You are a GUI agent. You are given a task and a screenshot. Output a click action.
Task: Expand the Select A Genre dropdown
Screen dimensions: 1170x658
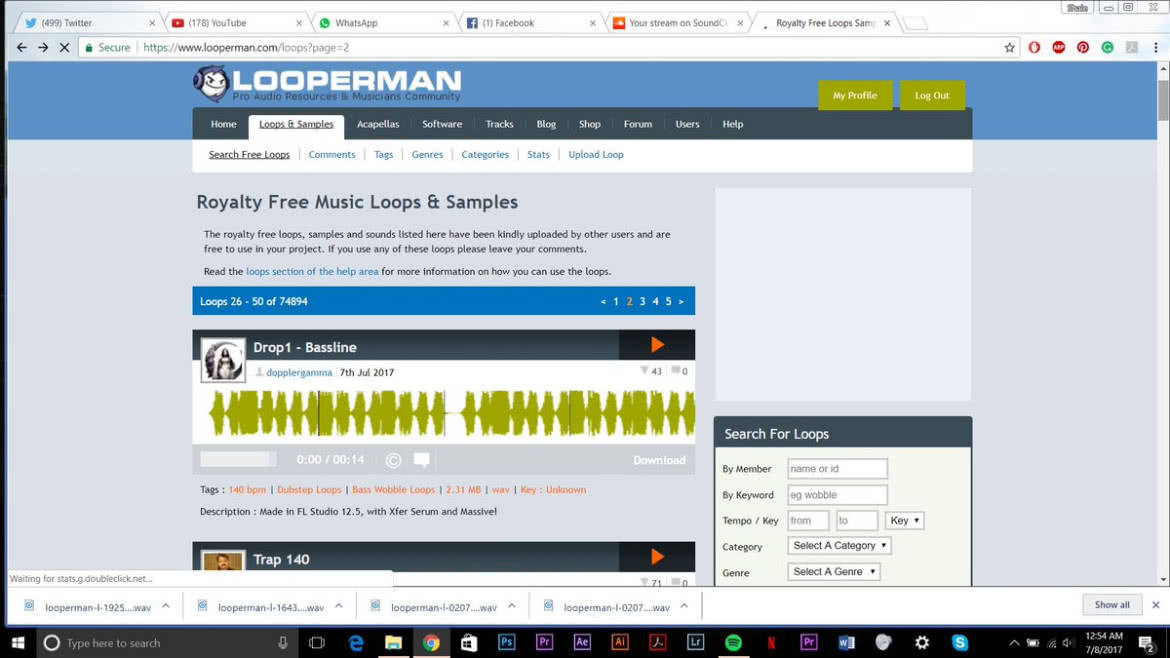tap(833, 572)
